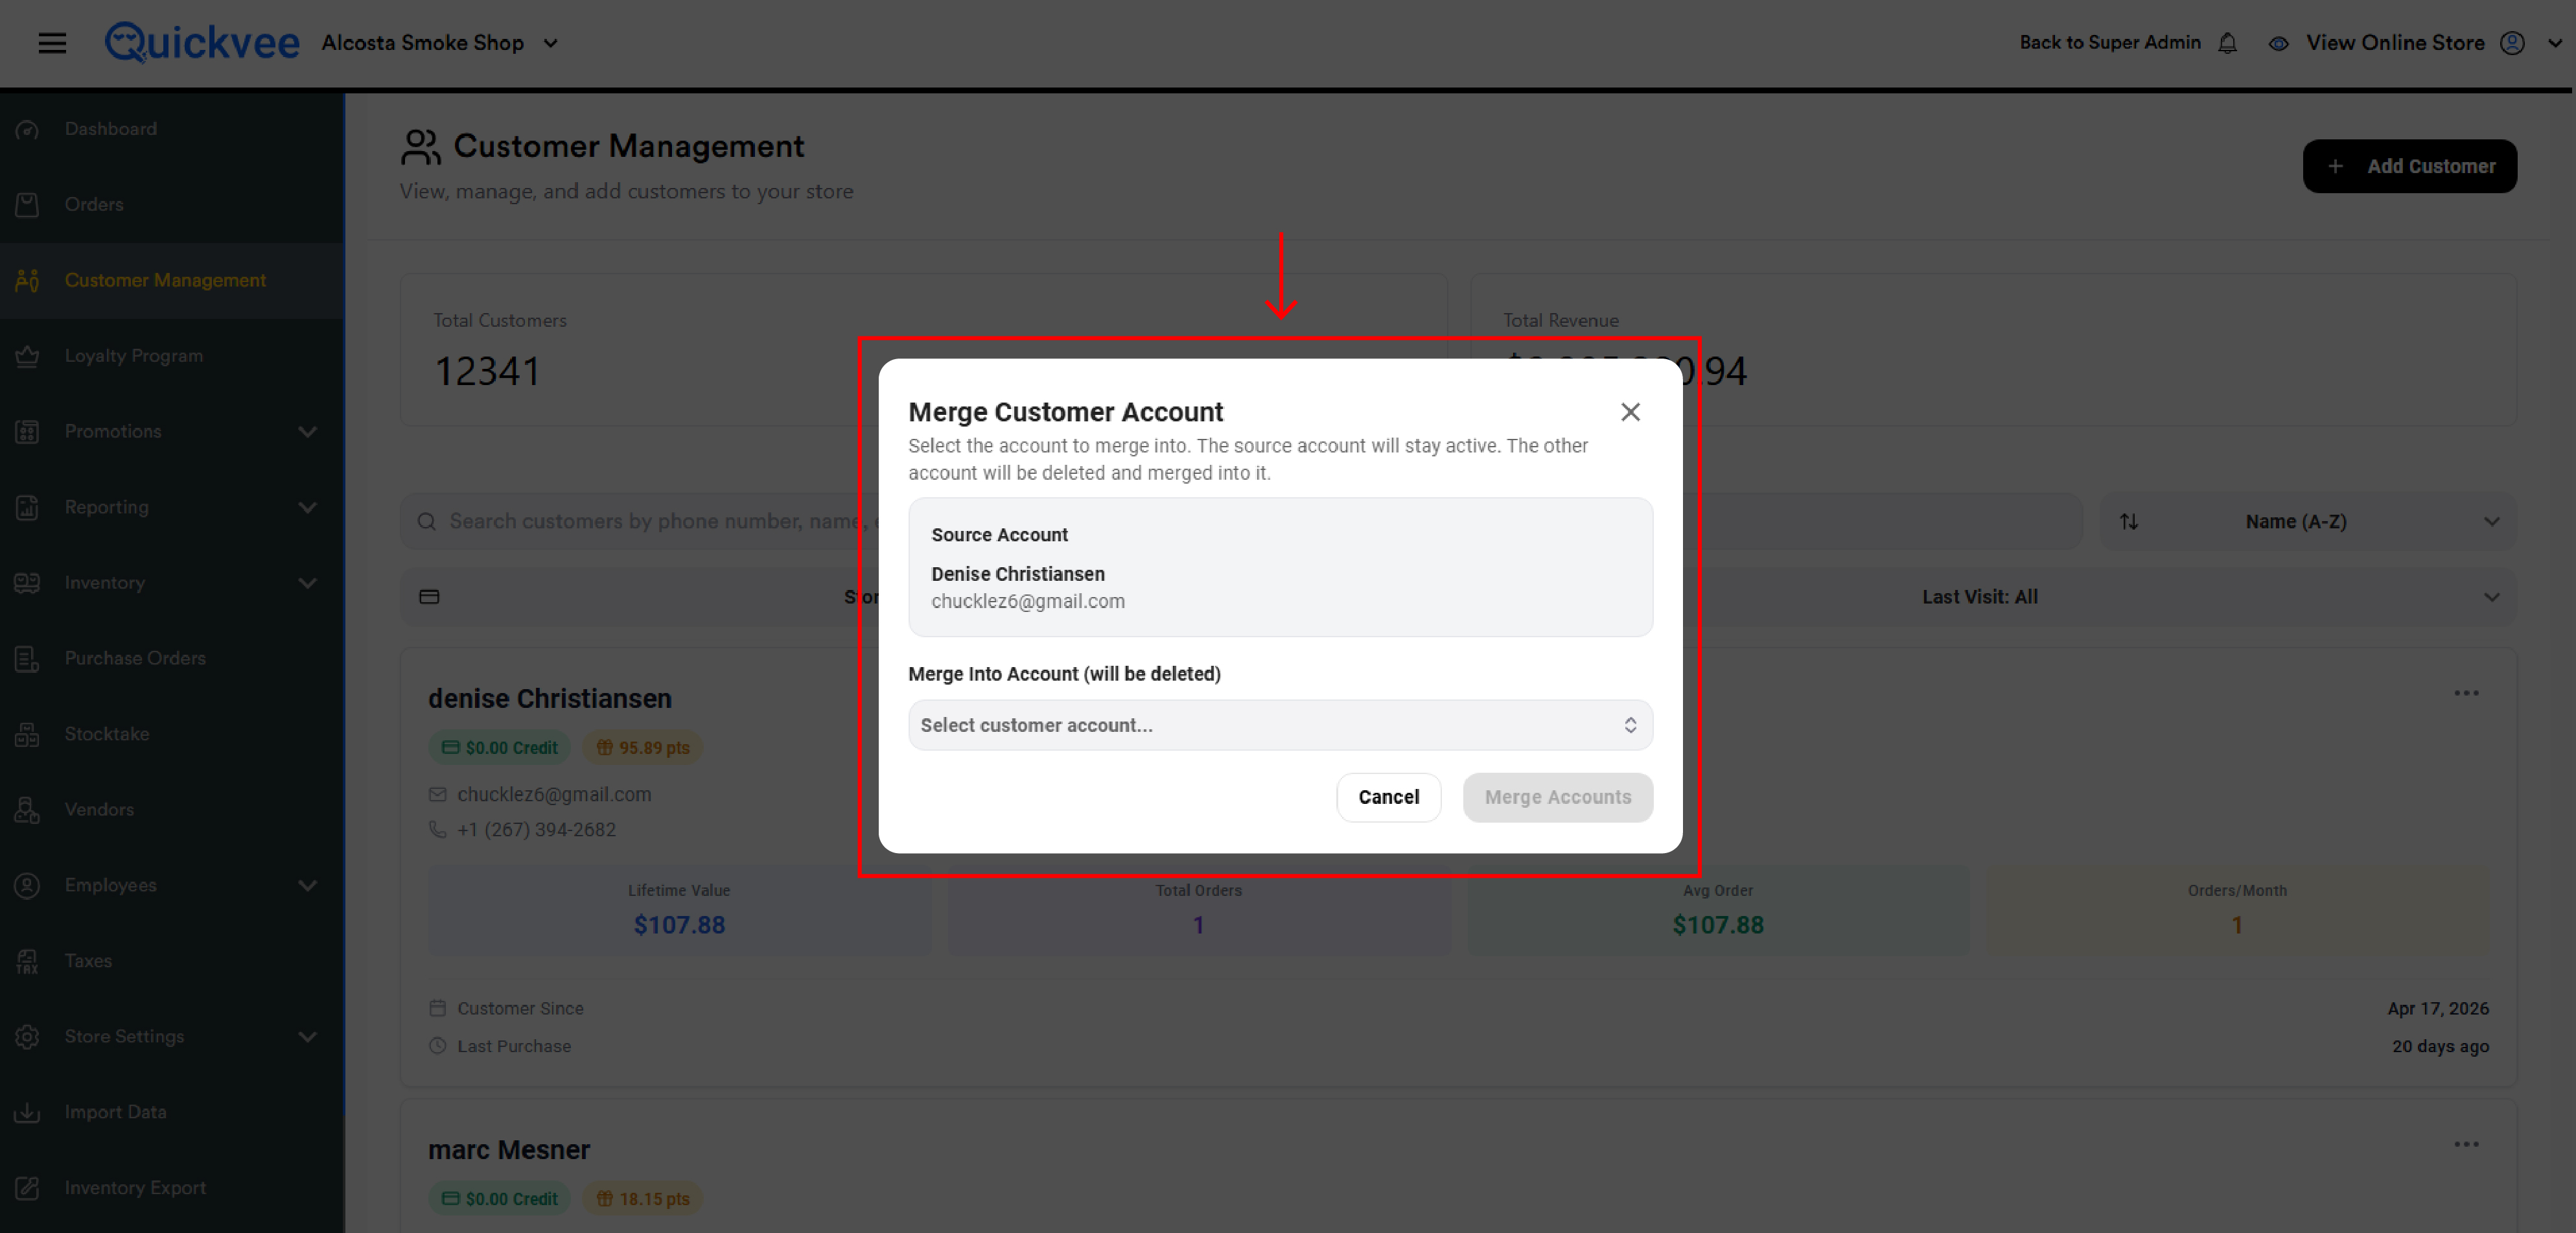
Task: Click Back to Super Admin link
Action: click(2110, 42)
